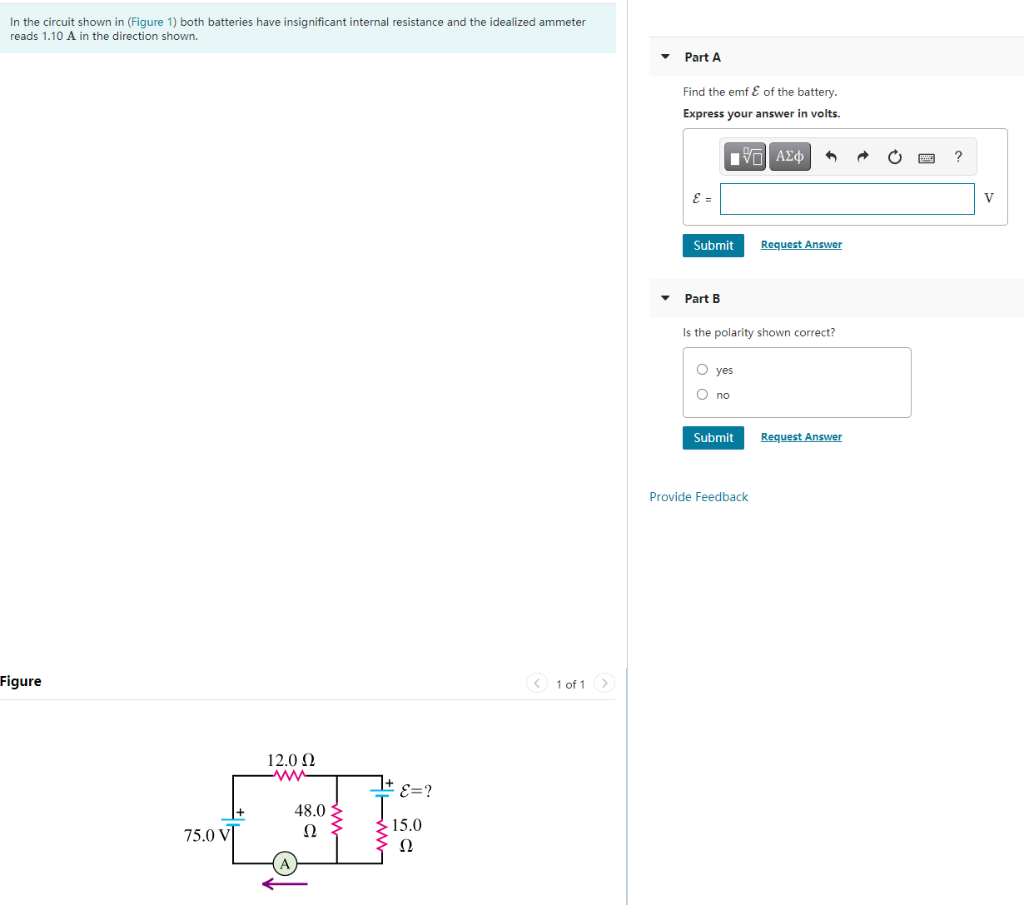Click the undo arrow in the equation toolbar
This screenshot has width=1024, height=905.
(831, 156)
